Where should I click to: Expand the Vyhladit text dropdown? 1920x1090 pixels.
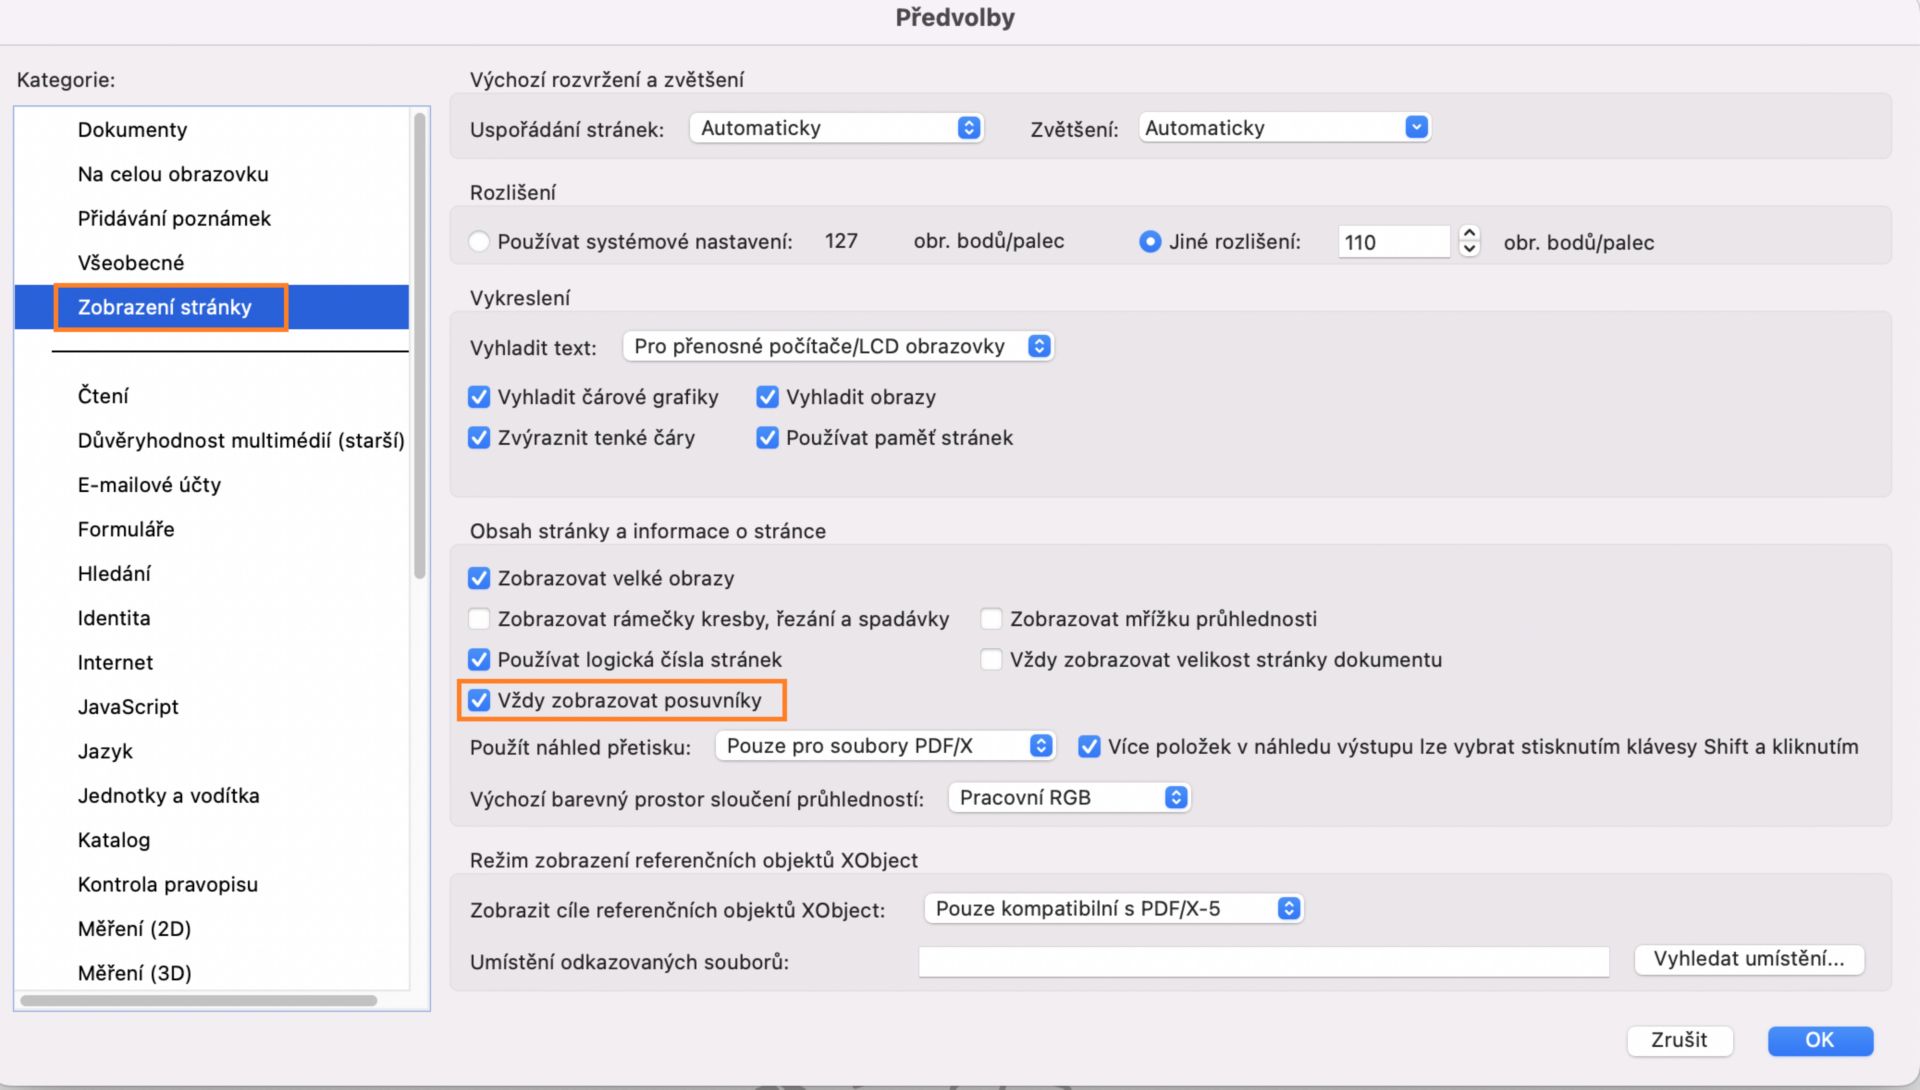(x=838, y=346)
